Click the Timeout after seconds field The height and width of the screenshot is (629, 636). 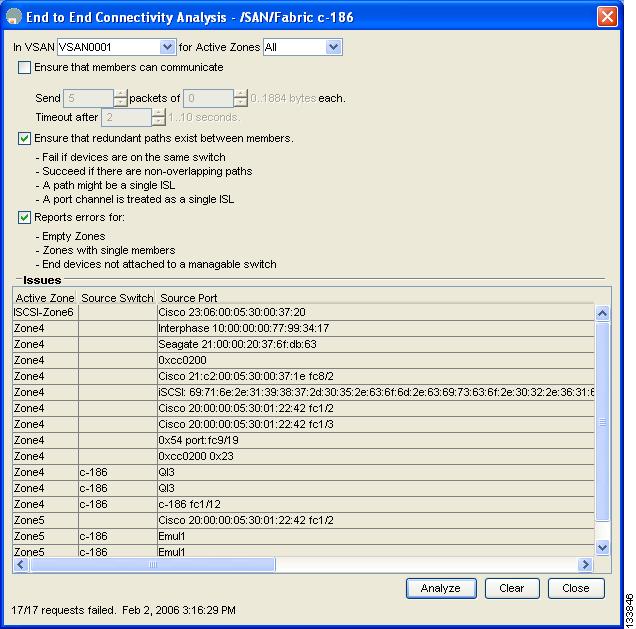[x=126, y=118]
